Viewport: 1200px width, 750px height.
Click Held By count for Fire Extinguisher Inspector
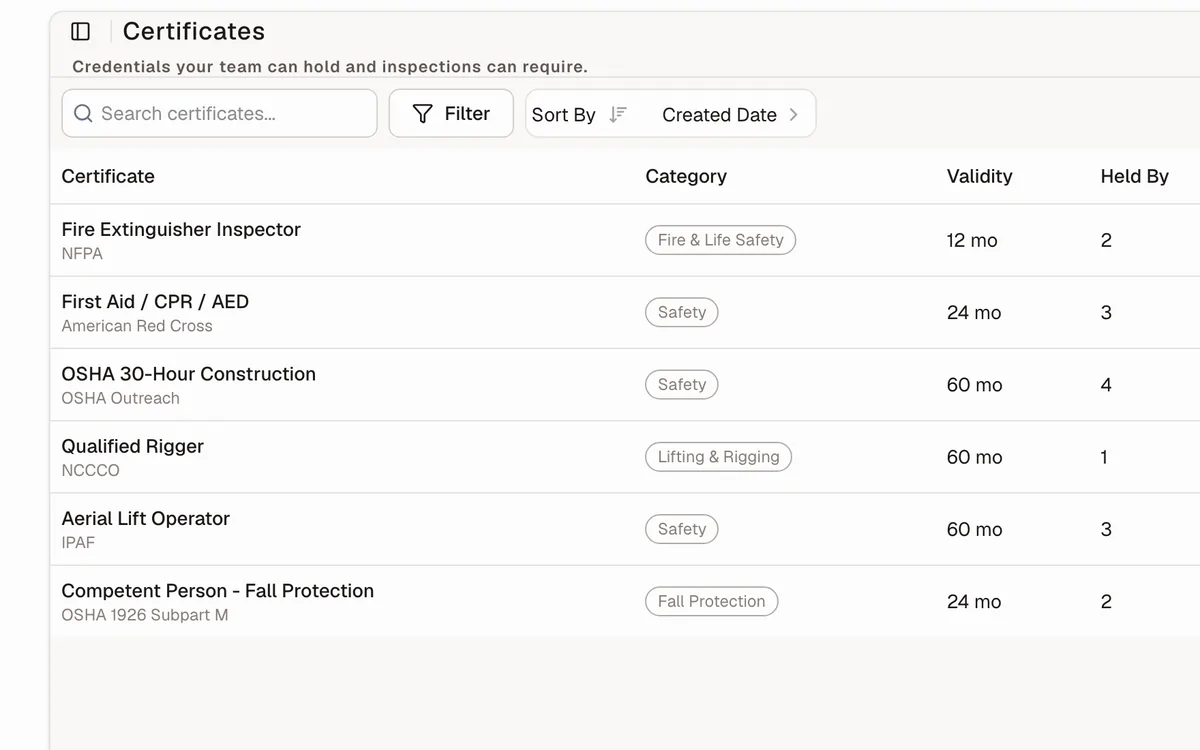coord(1106,240)
